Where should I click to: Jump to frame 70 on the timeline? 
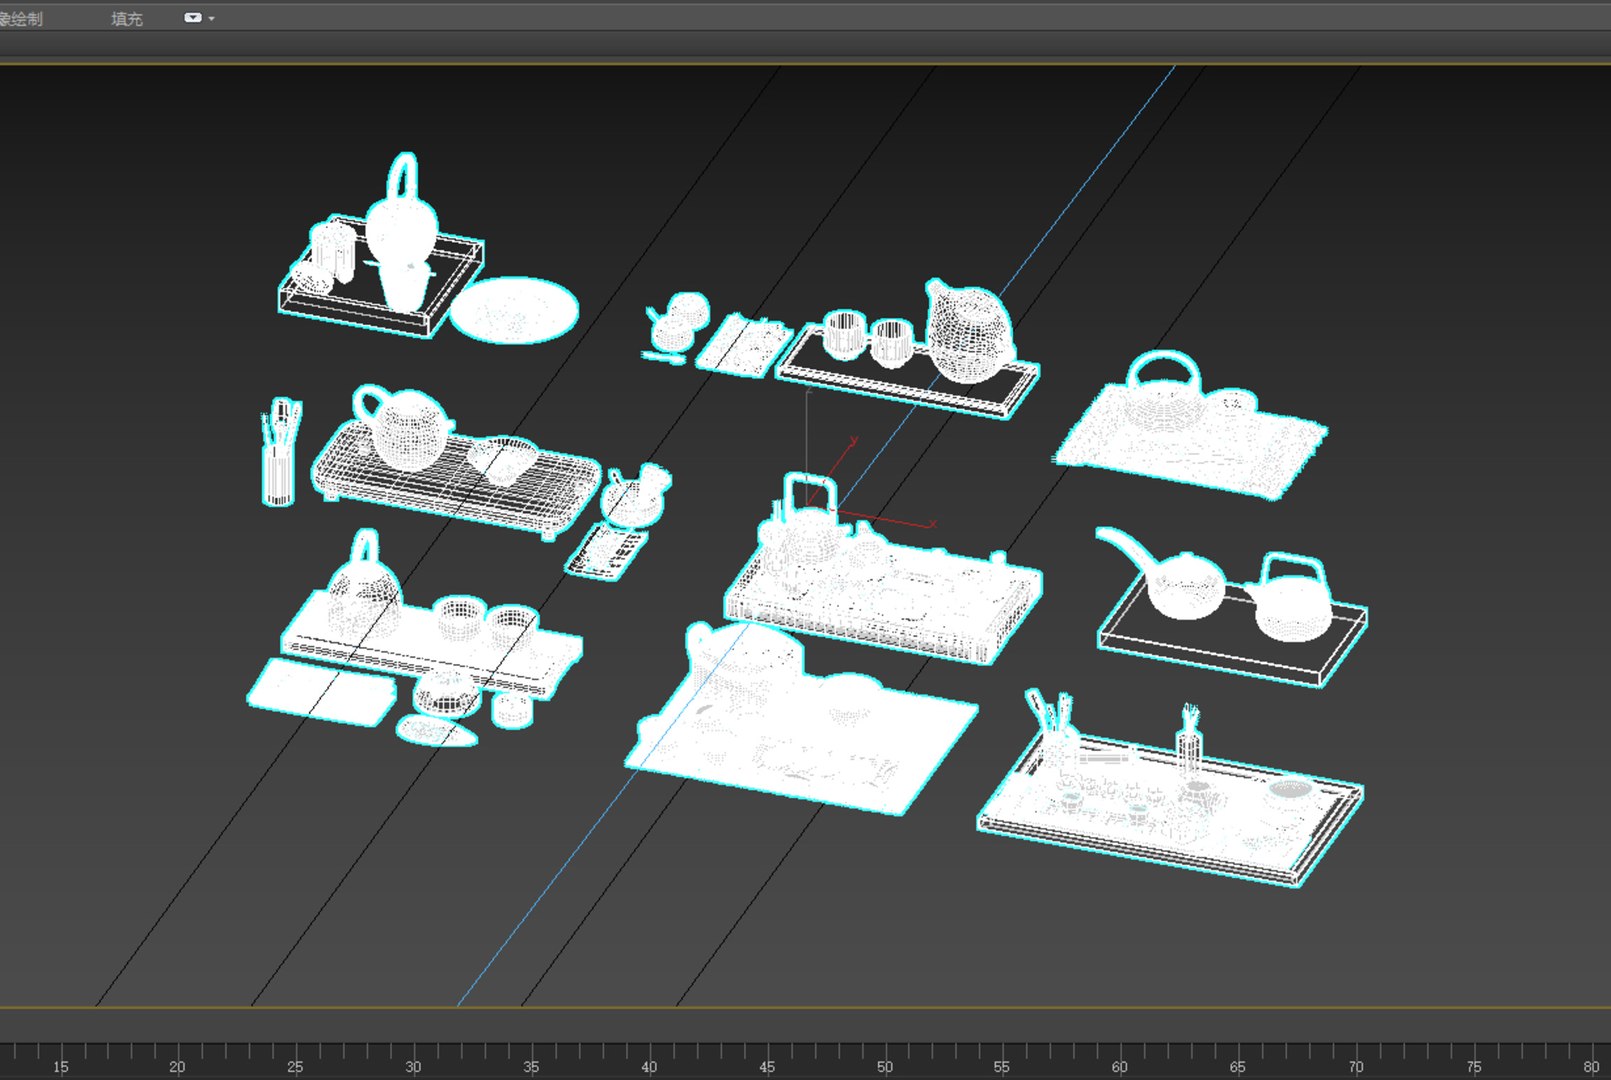(1356, 1067)
